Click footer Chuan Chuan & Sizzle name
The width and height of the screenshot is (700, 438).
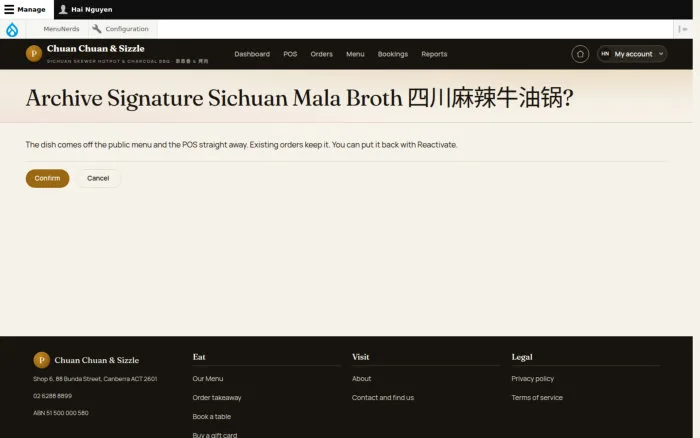[96, 360]
